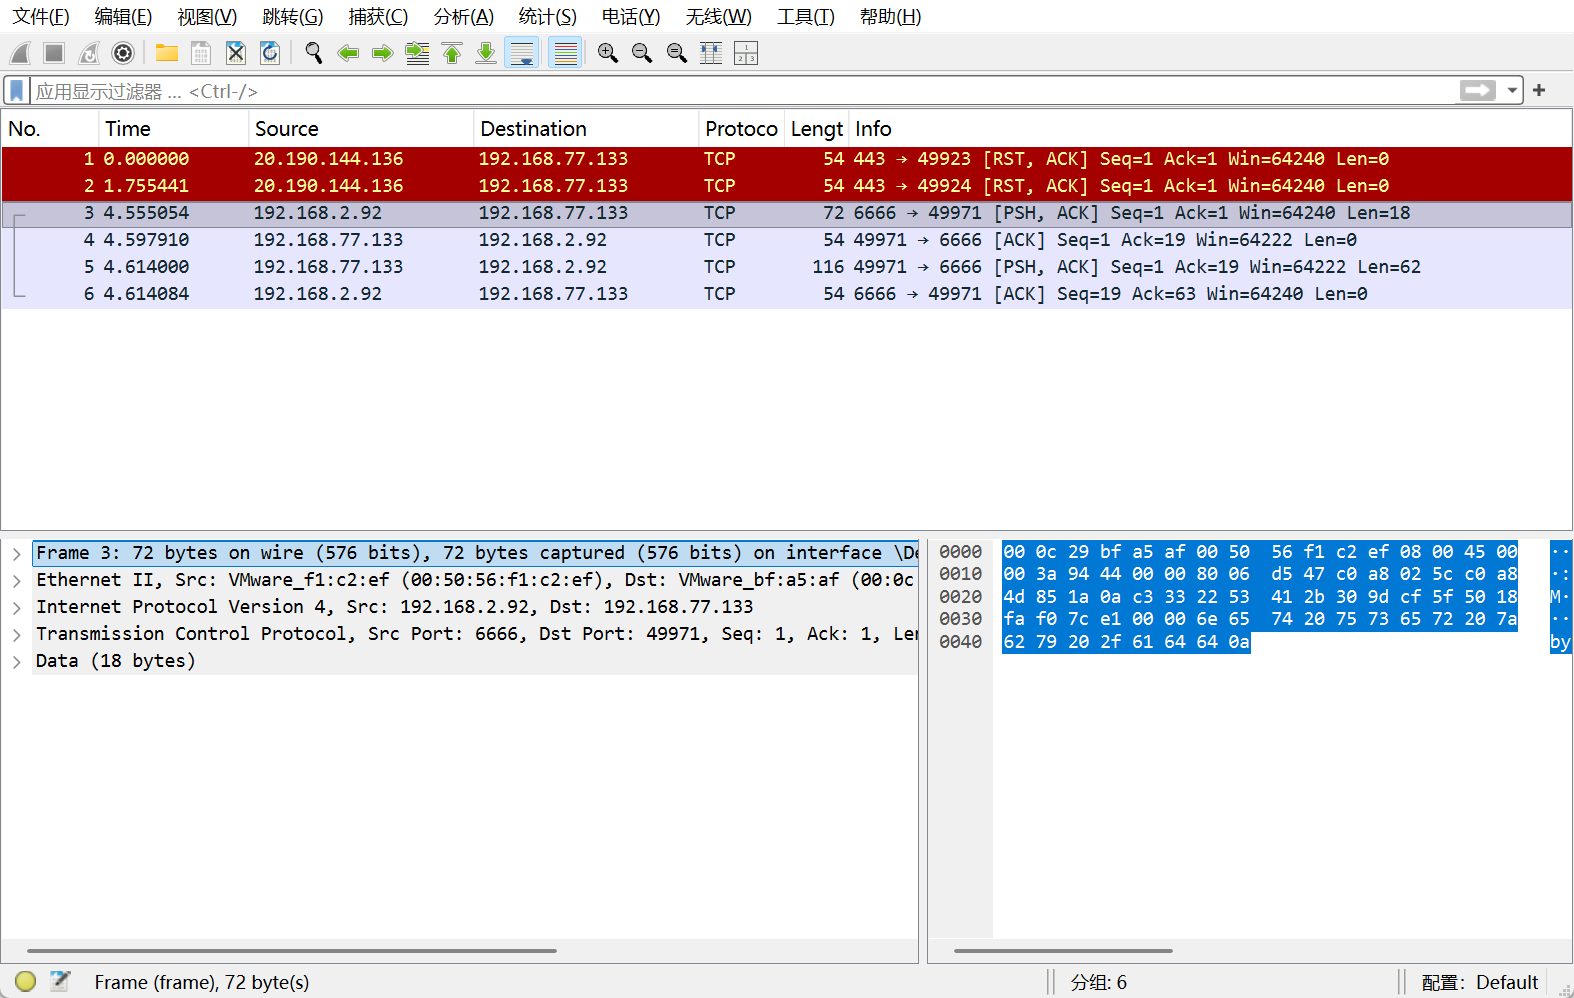
Task: Open capture file properties status icon
Action: 60,982
